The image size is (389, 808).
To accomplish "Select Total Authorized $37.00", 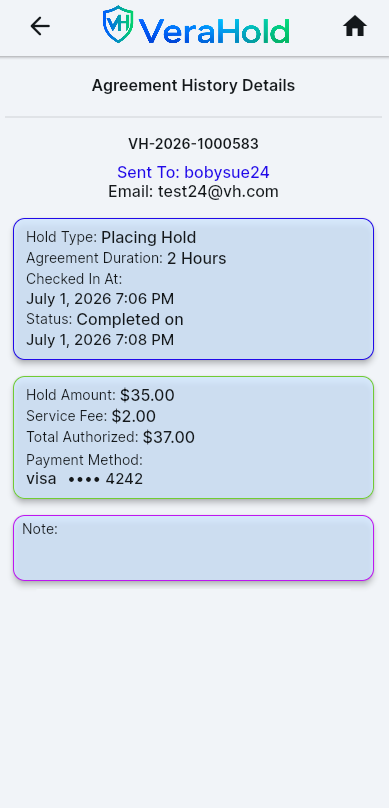I will point(110,437).
